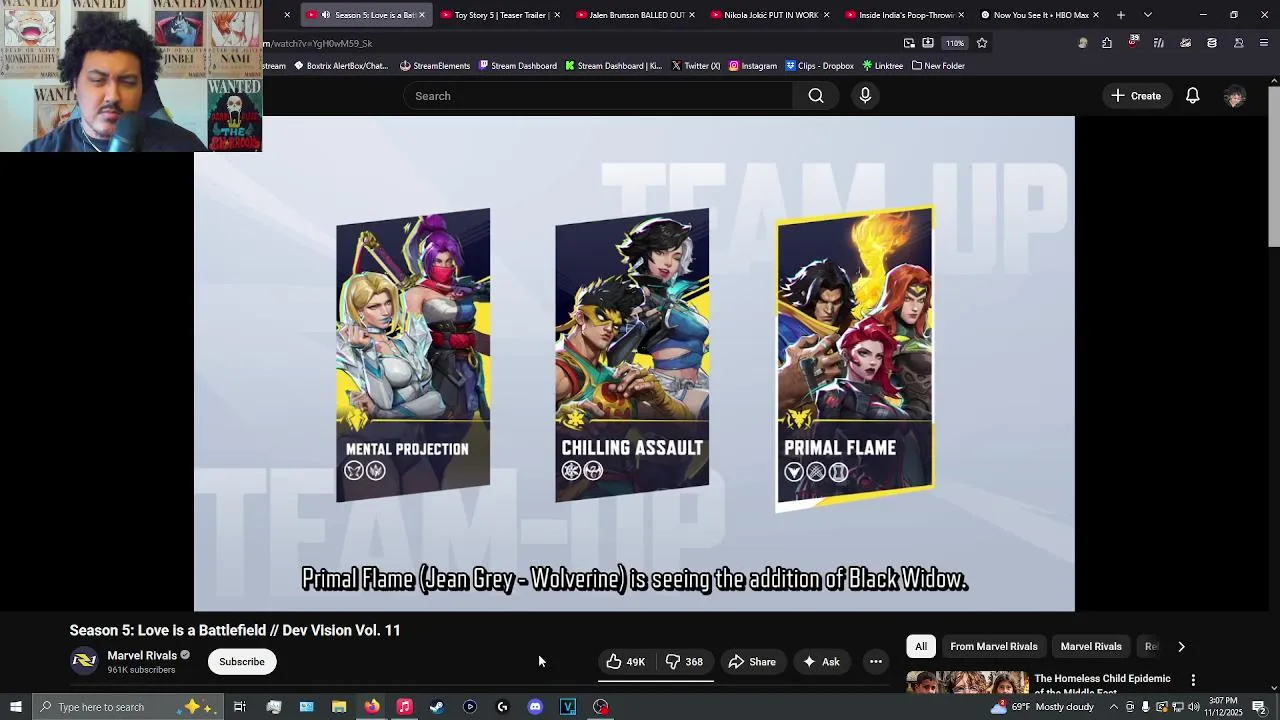
Task: Open the Windows notification center icon
Action: coord(1258,707)
